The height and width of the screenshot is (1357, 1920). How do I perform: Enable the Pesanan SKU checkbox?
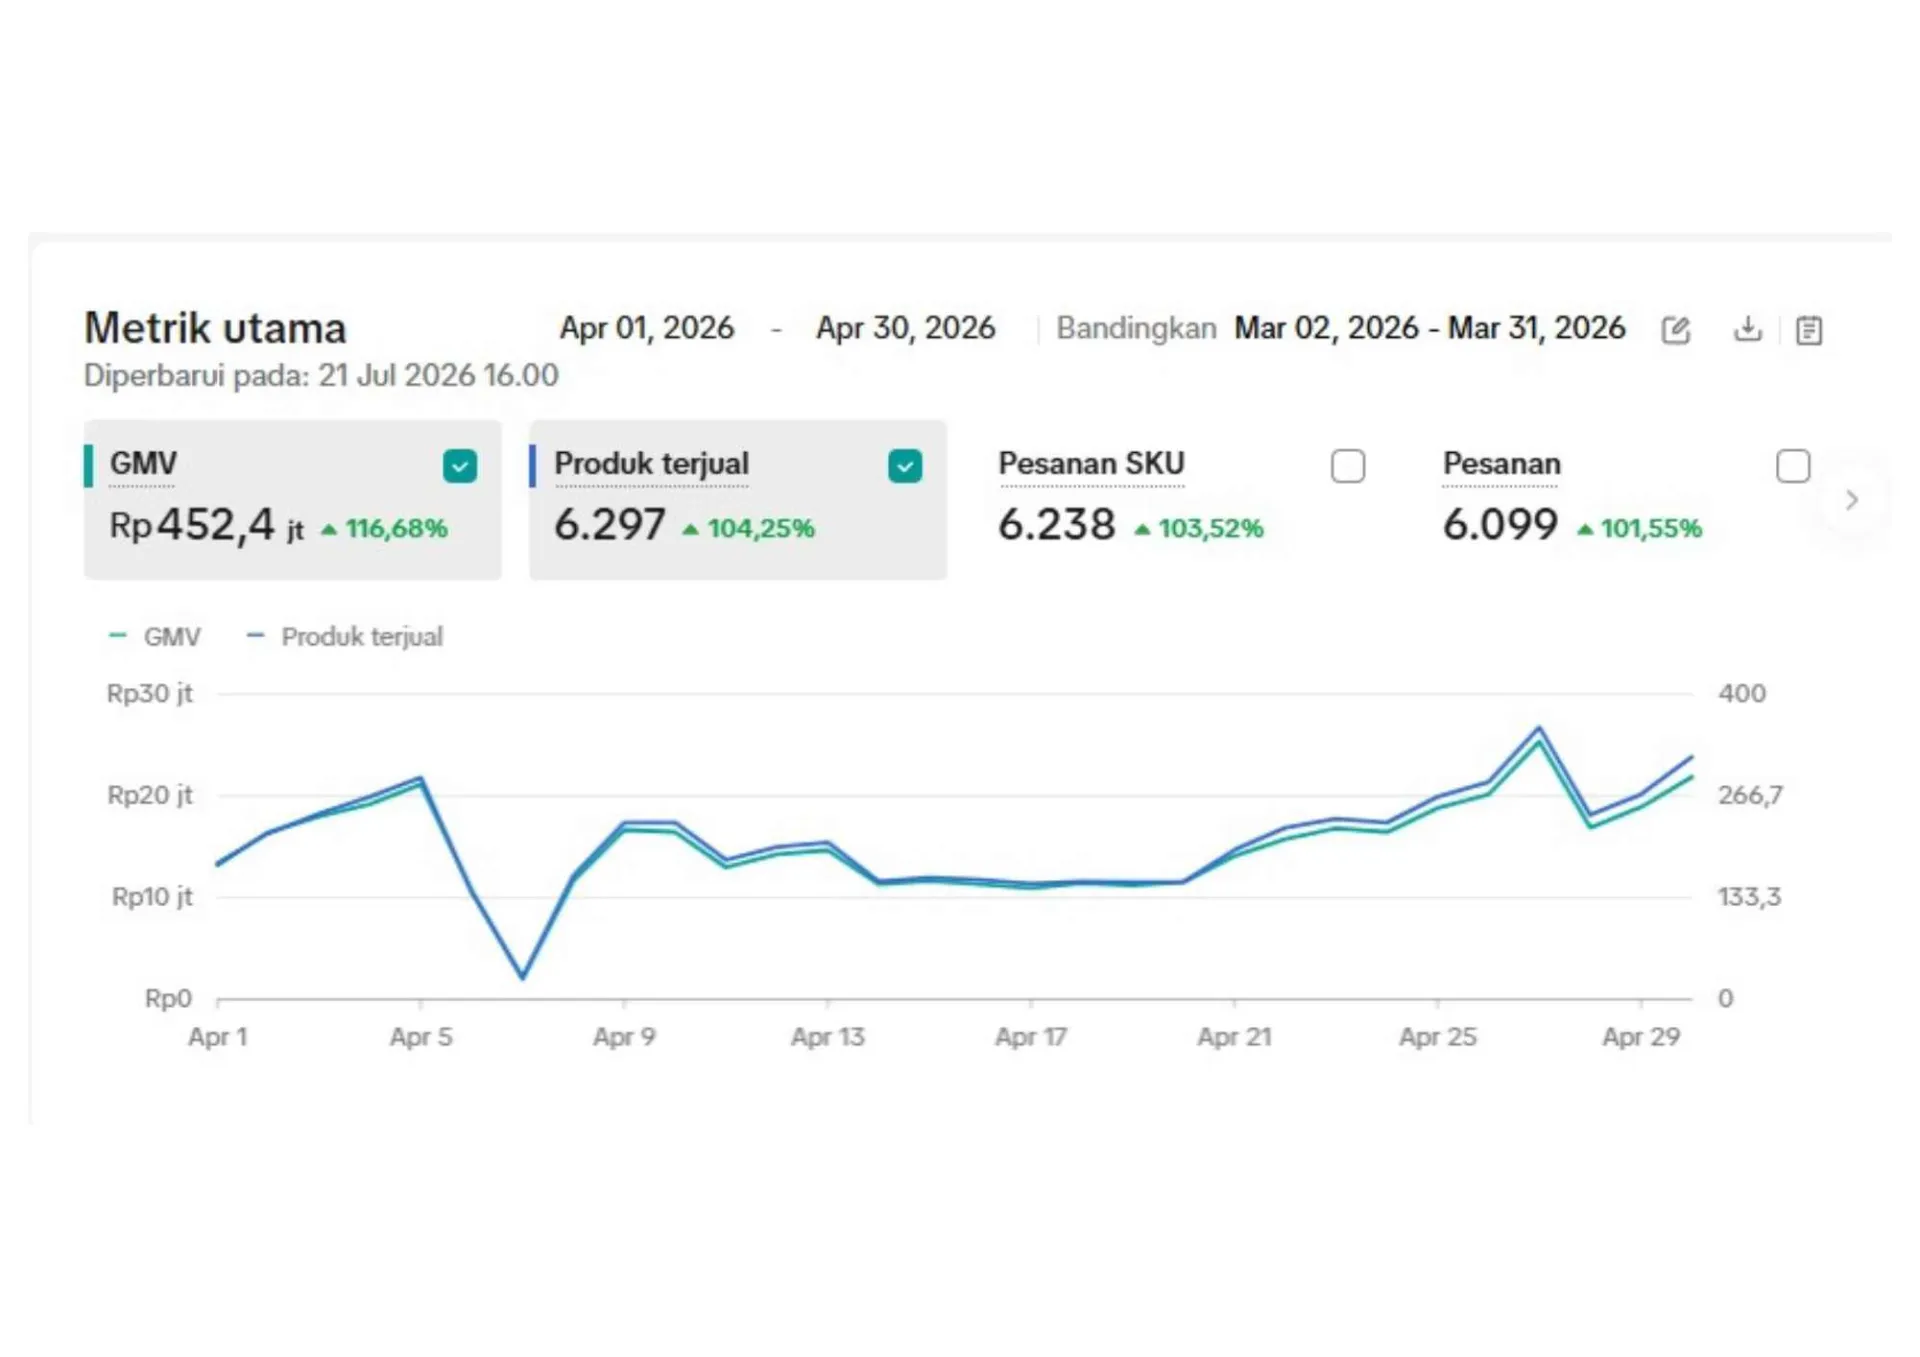(x=1348, y=466)
